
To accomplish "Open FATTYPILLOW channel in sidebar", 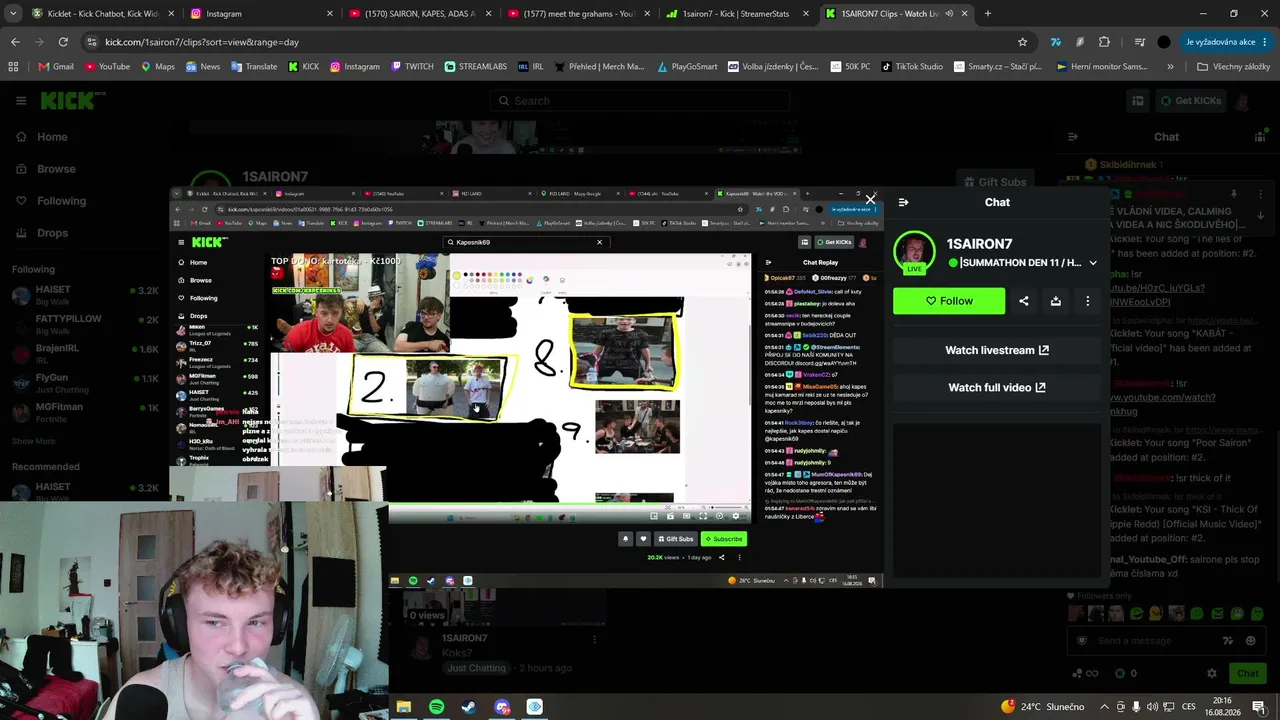I will (x=85, y=324).
